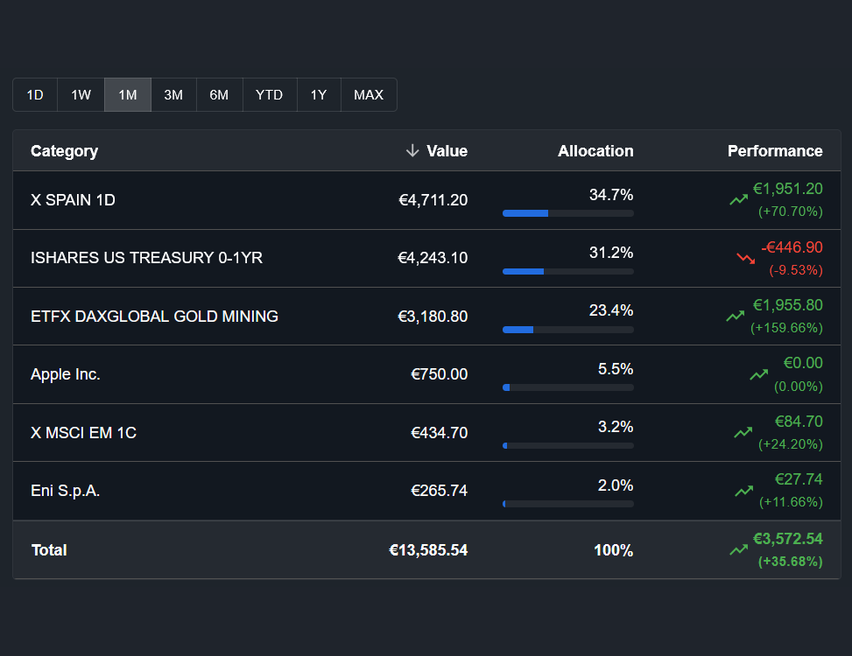The width and height of the screenshot is (852, 656).
Task: Click the allocation bar for Eni S.p.A.
Action: click(x=567, y=504)
